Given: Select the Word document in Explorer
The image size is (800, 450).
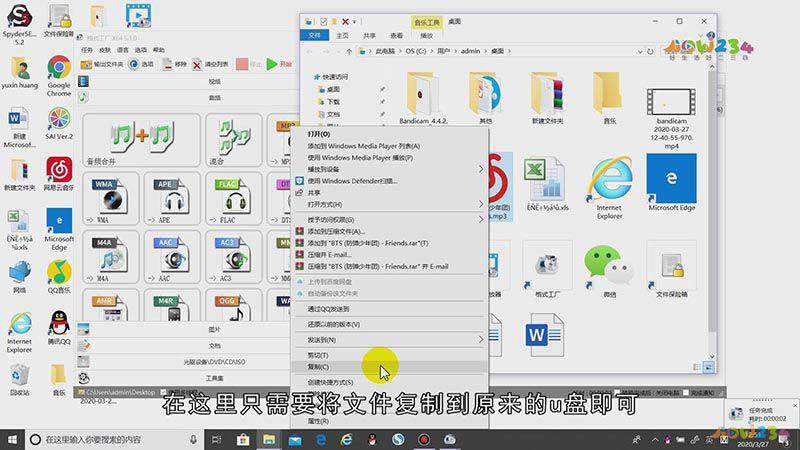Looking at the screenshot, I should click(x=544, y=335).
